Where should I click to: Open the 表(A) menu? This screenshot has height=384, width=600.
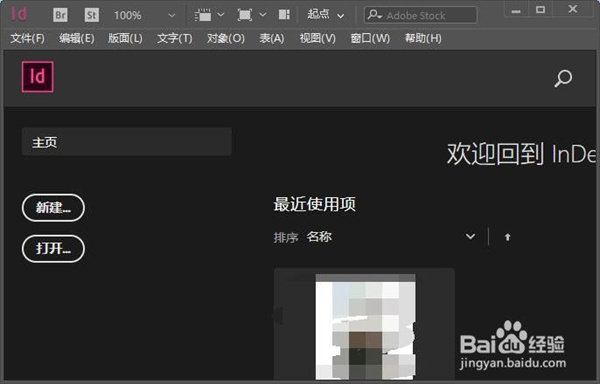tap(272, 38)
